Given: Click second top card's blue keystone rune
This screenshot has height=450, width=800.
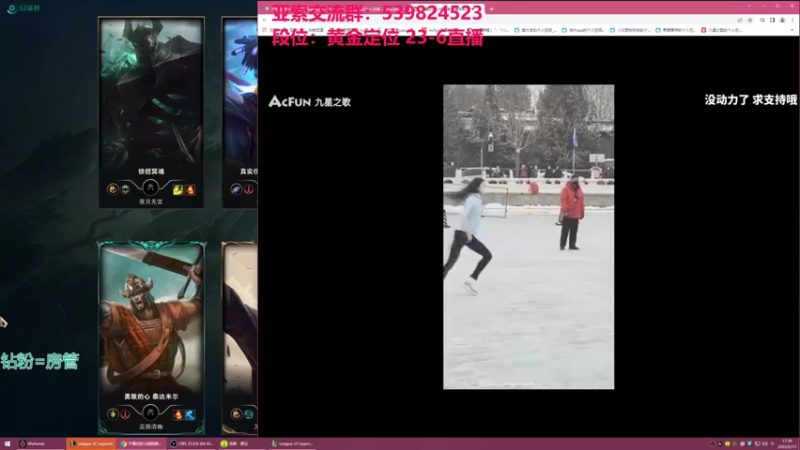Looking at the screenshot, I should tap(236, 189).
